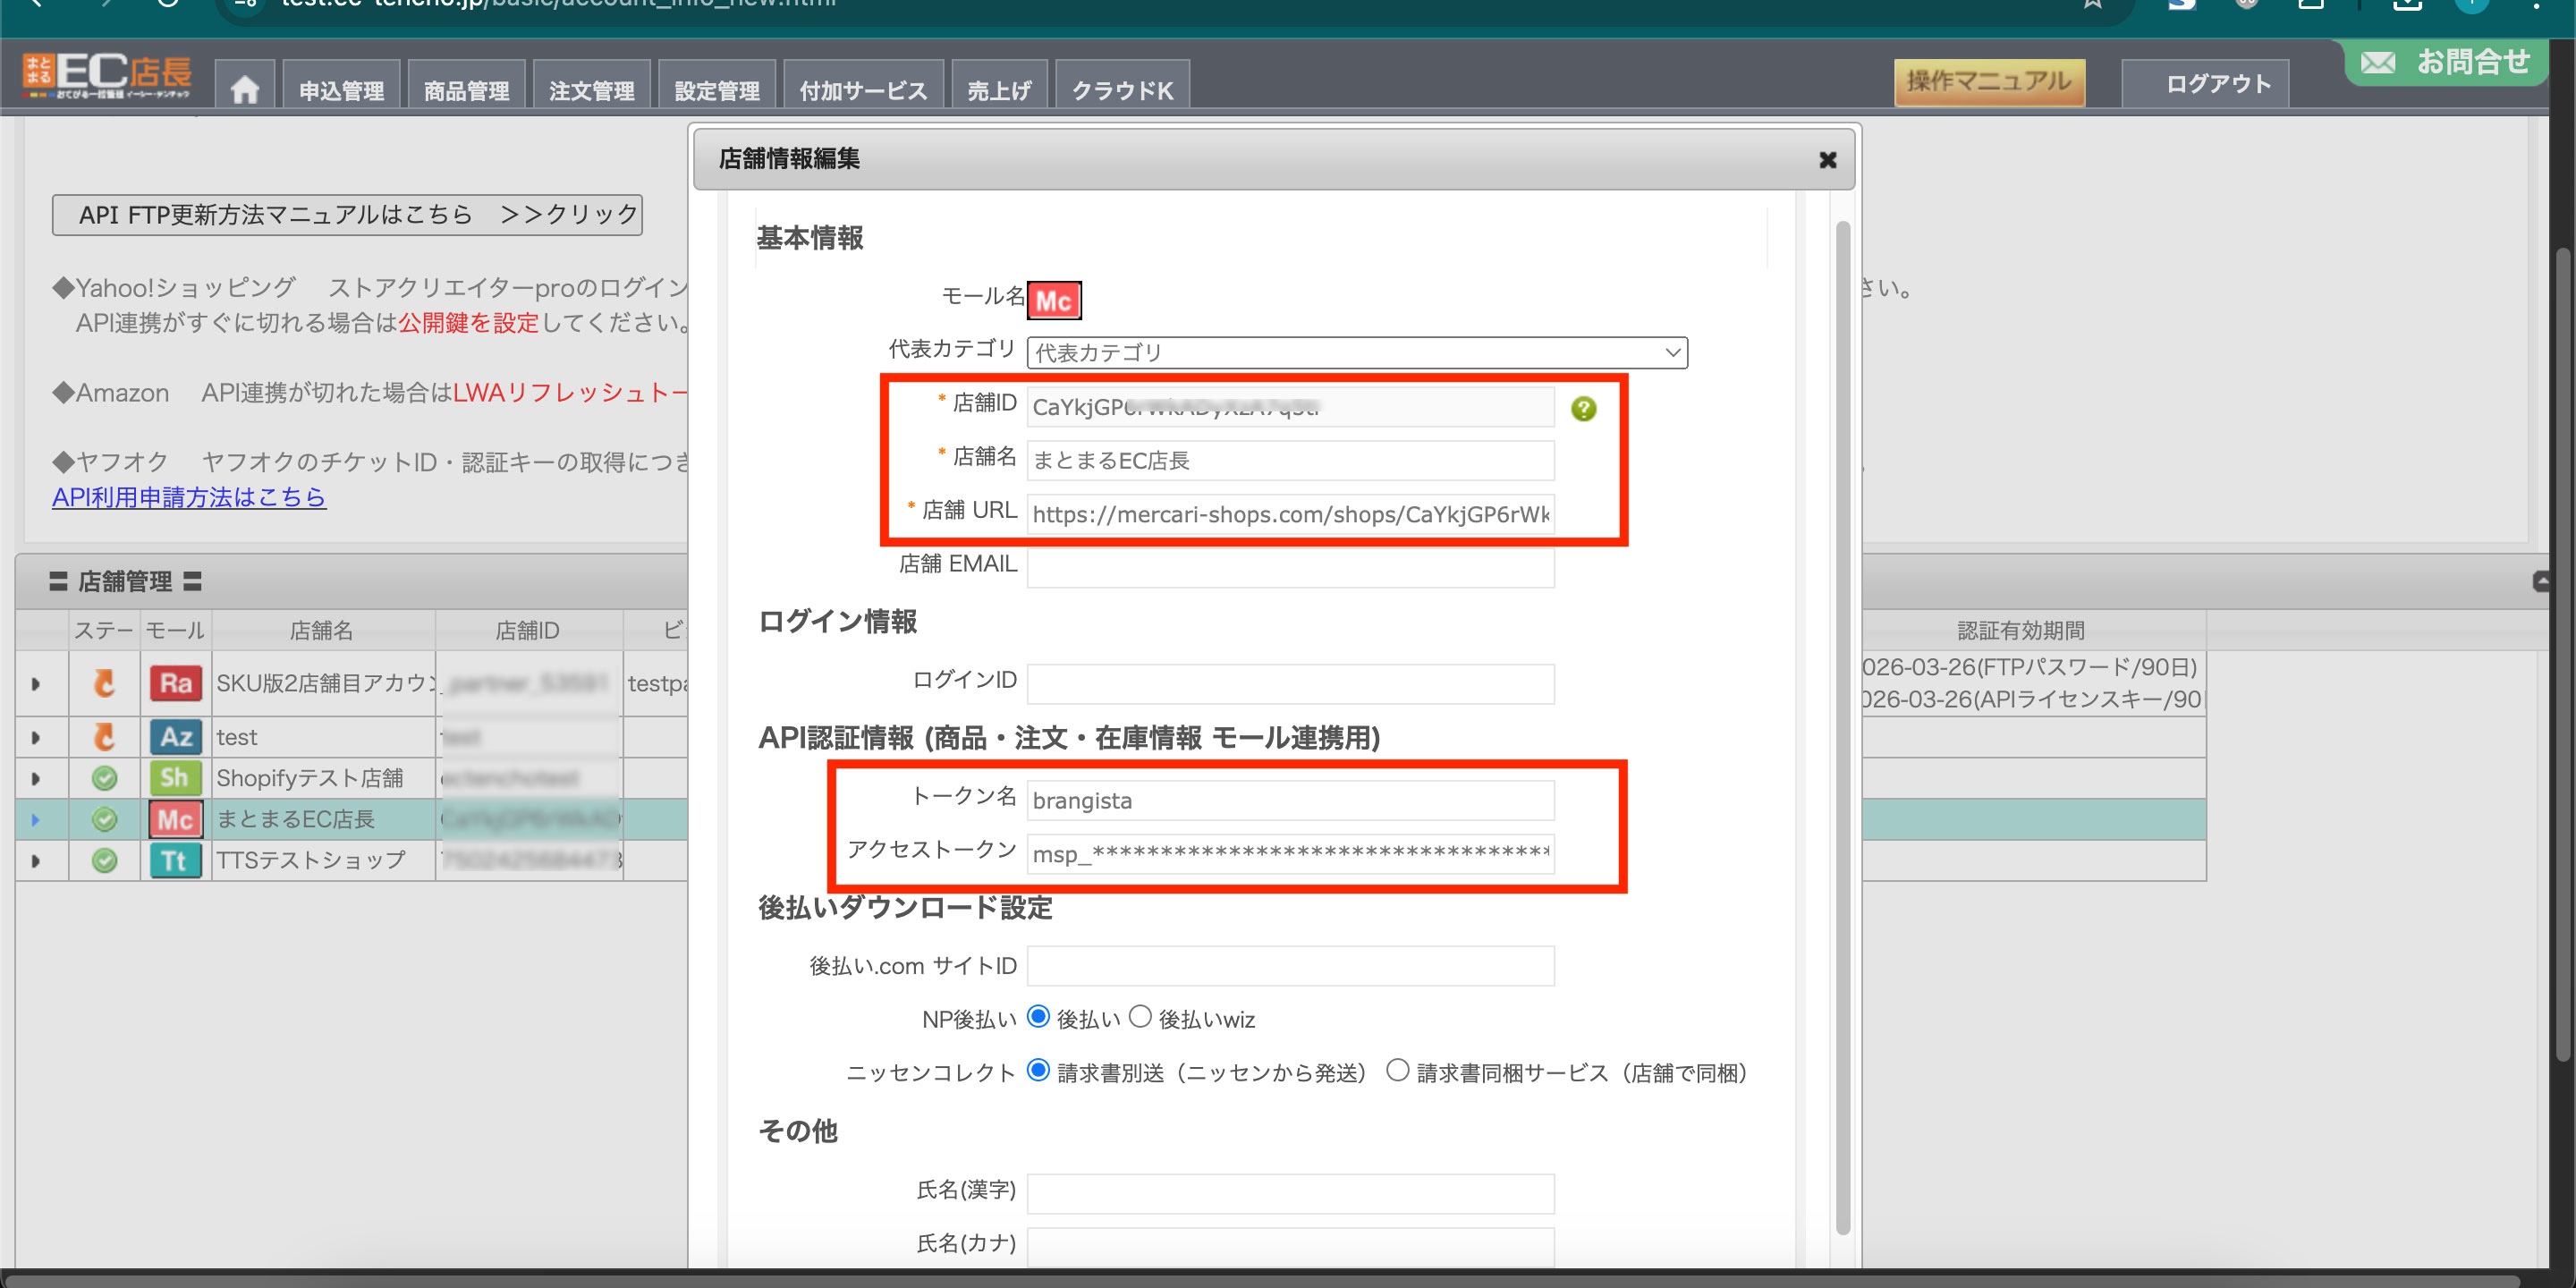Viewport: 2576px width, 1288px height.
Task: Open the 注文管理 menu tab
Action: [591, 90]
